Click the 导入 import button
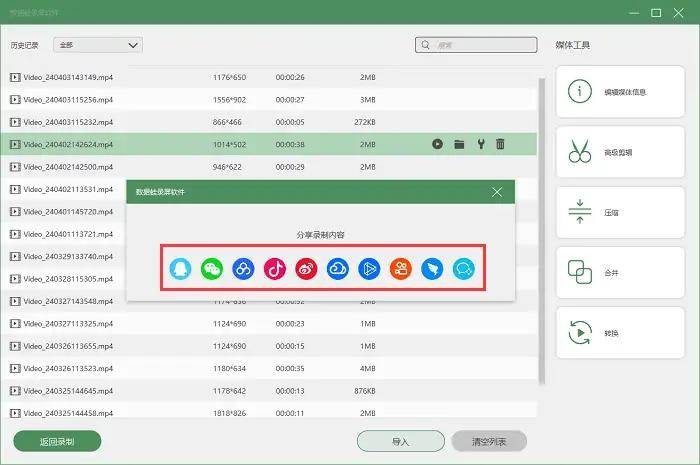Image resolution: width=700 pixels, height=465 pixels. pos(400,441)
